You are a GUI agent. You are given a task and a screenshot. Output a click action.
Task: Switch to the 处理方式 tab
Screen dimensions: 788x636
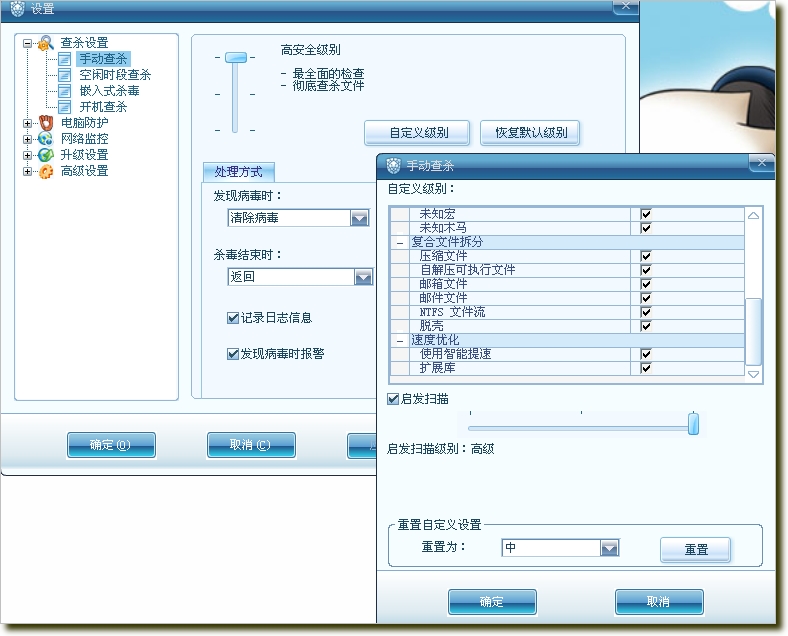(x=238, y=172)
